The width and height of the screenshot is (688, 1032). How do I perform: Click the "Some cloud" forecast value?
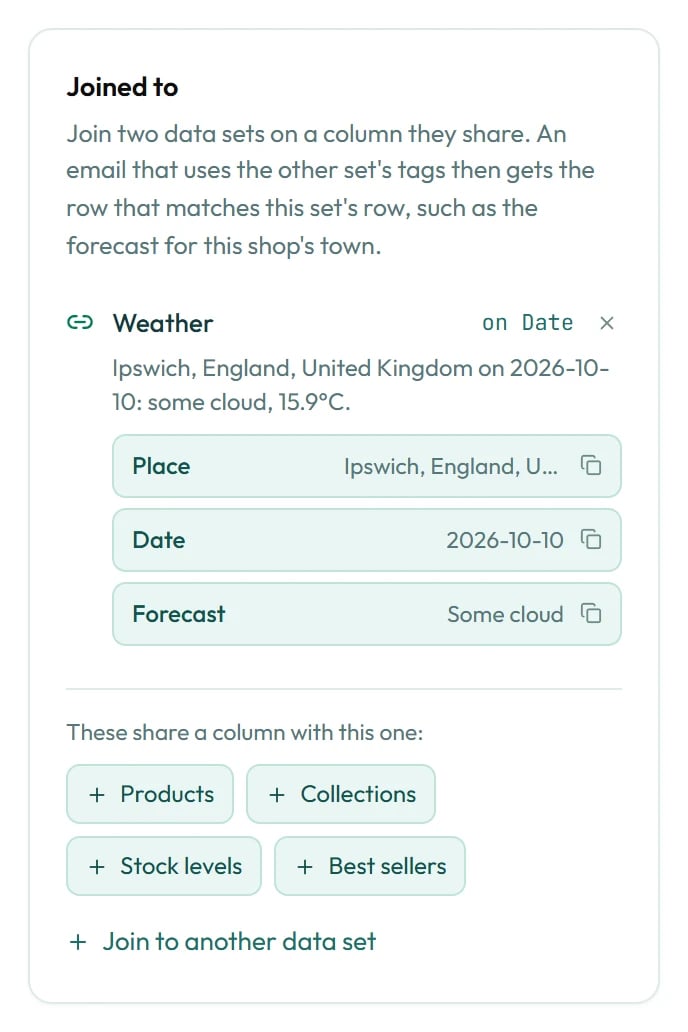coord(505,614)
